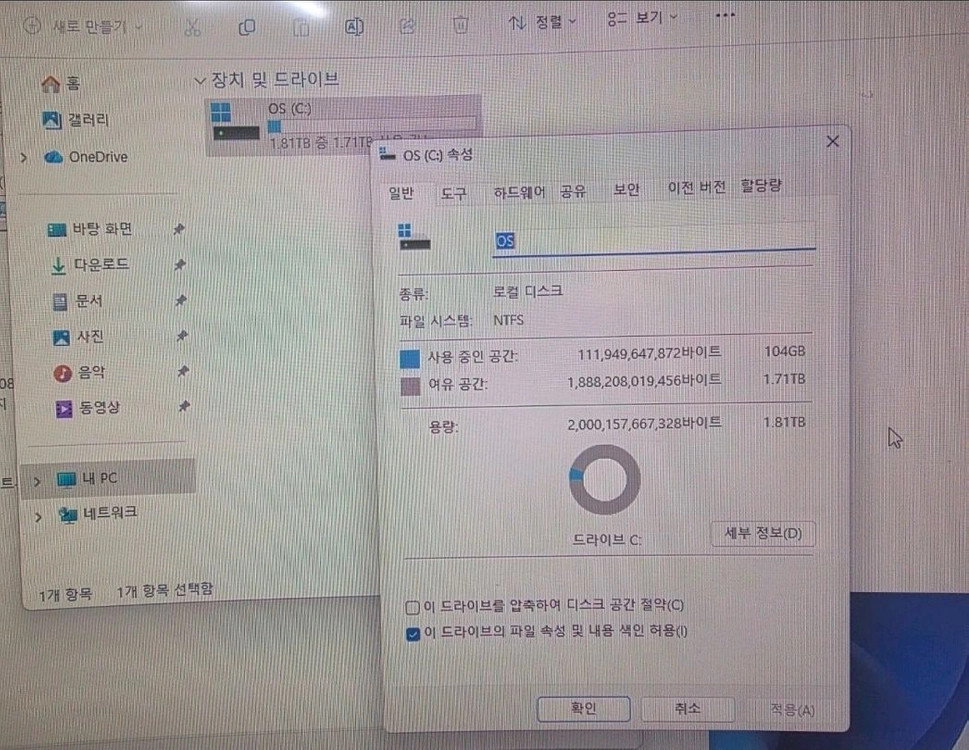Click the pin icon next to 동영상

coord(184,406)
